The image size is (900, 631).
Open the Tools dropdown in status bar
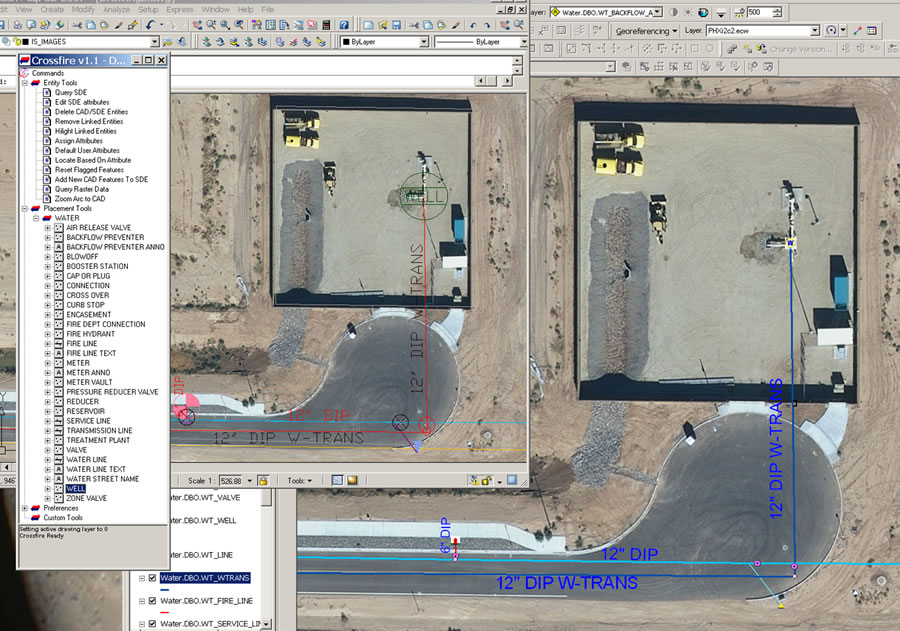(300, 481)
